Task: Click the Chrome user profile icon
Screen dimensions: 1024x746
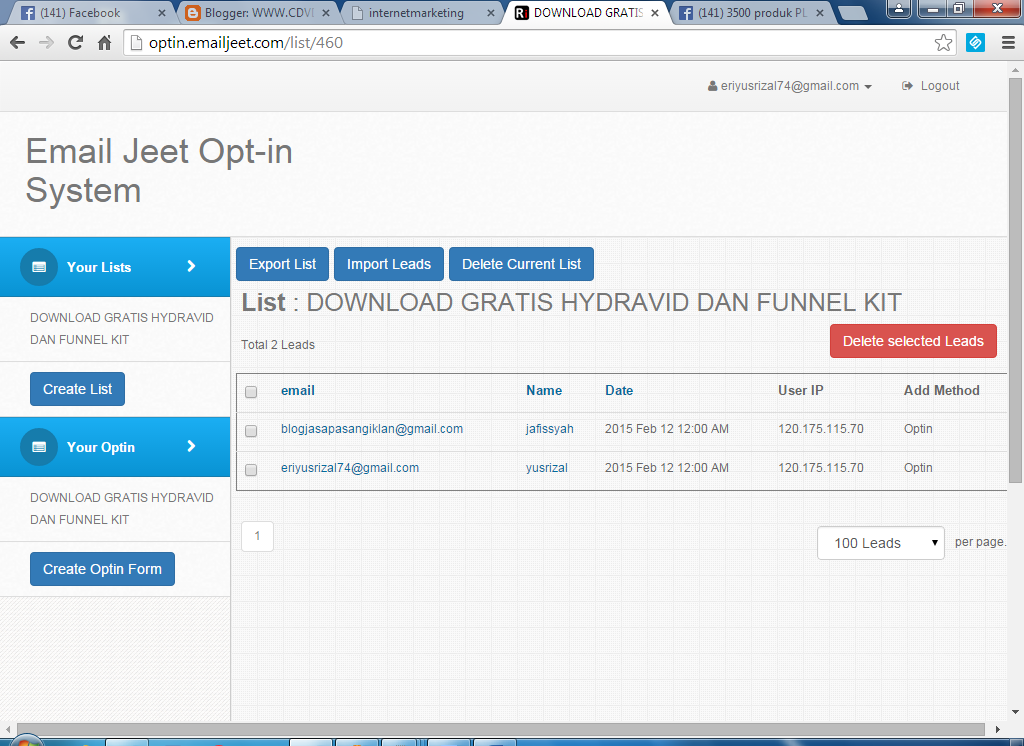Action: click(899, 8)
